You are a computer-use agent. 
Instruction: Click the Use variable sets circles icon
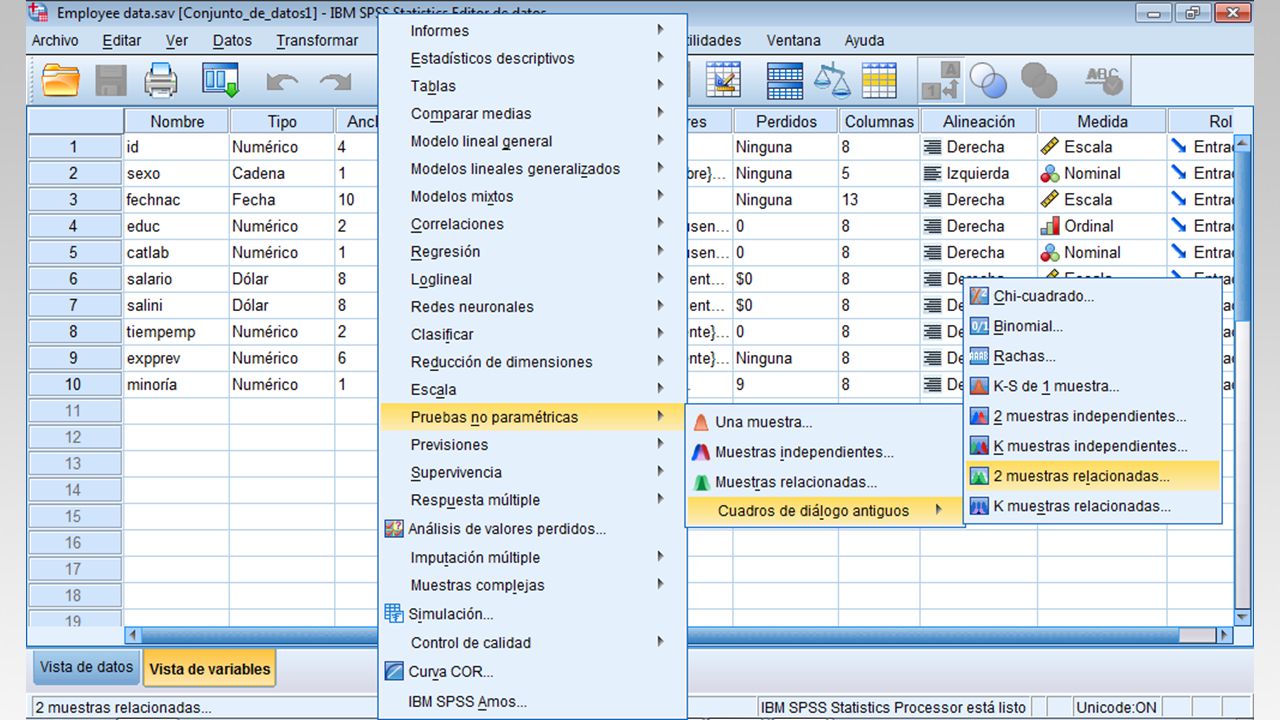coord(988,80)
